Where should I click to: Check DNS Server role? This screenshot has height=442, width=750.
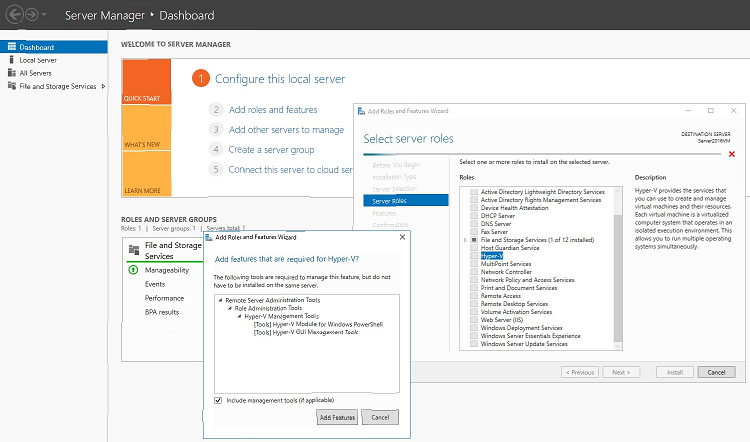(x=474, y=224)
